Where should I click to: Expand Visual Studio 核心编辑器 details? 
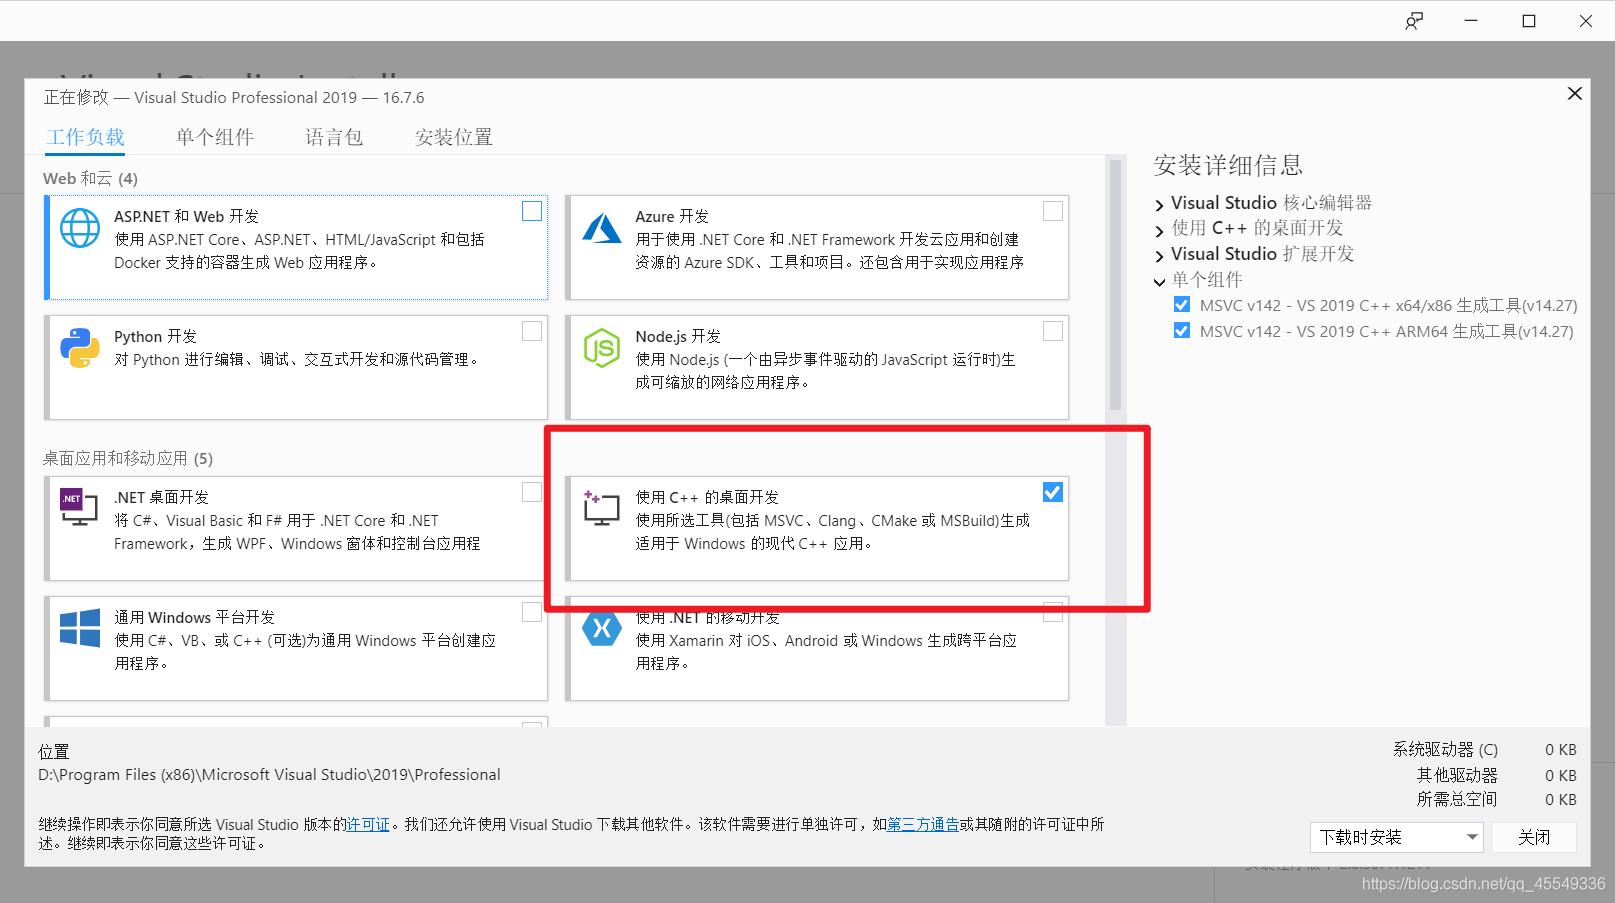point(1159,205)
